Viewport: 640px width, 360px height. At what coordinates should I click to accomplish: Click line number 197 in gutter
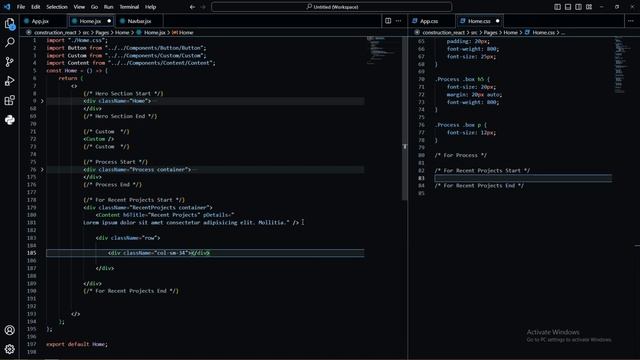click(32, 344)
